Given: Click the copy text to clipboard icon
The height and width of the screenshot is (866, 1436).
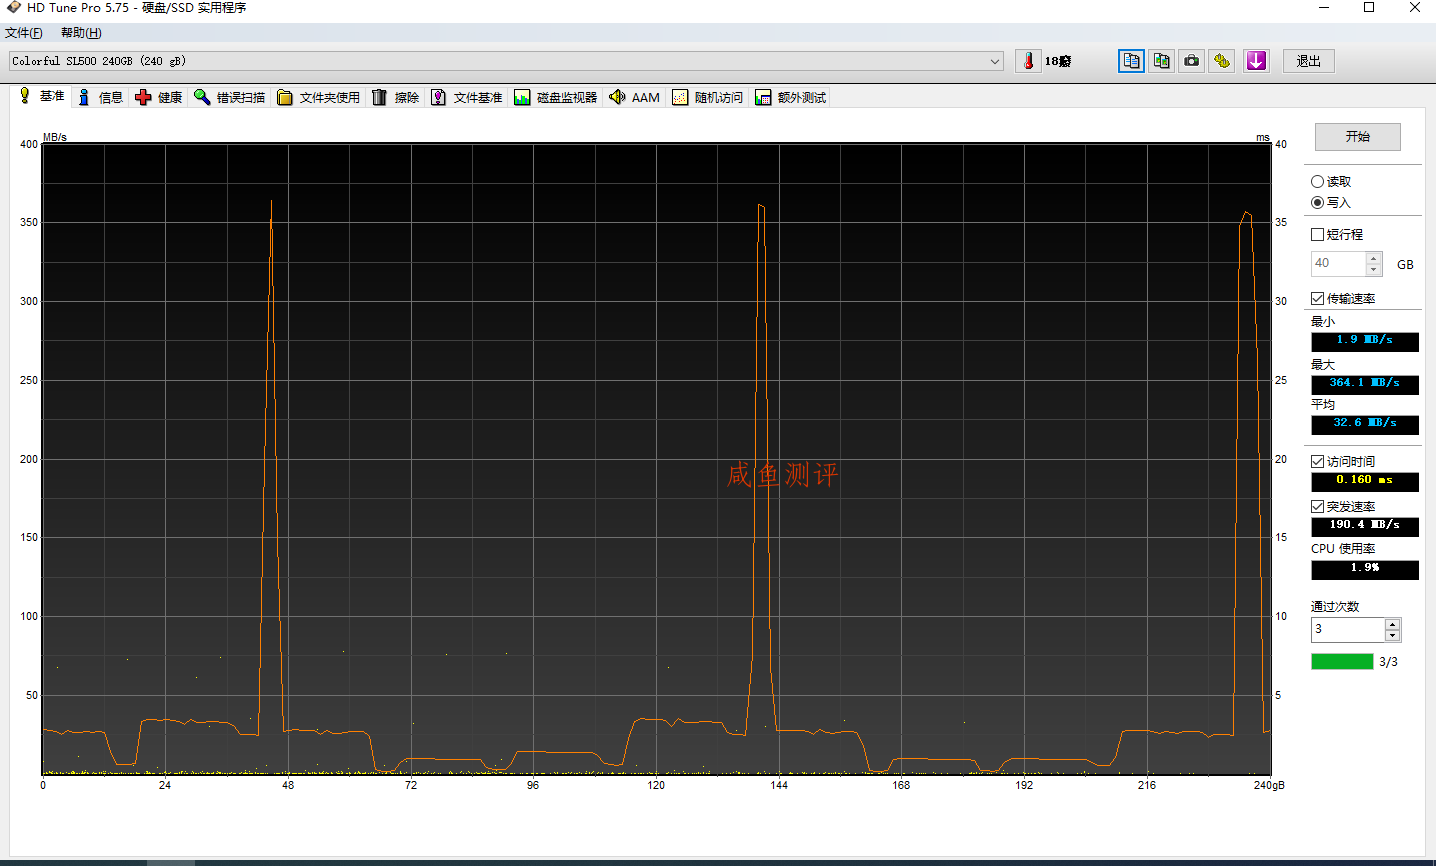Looking at the screenshot, I should (1131, 61).
